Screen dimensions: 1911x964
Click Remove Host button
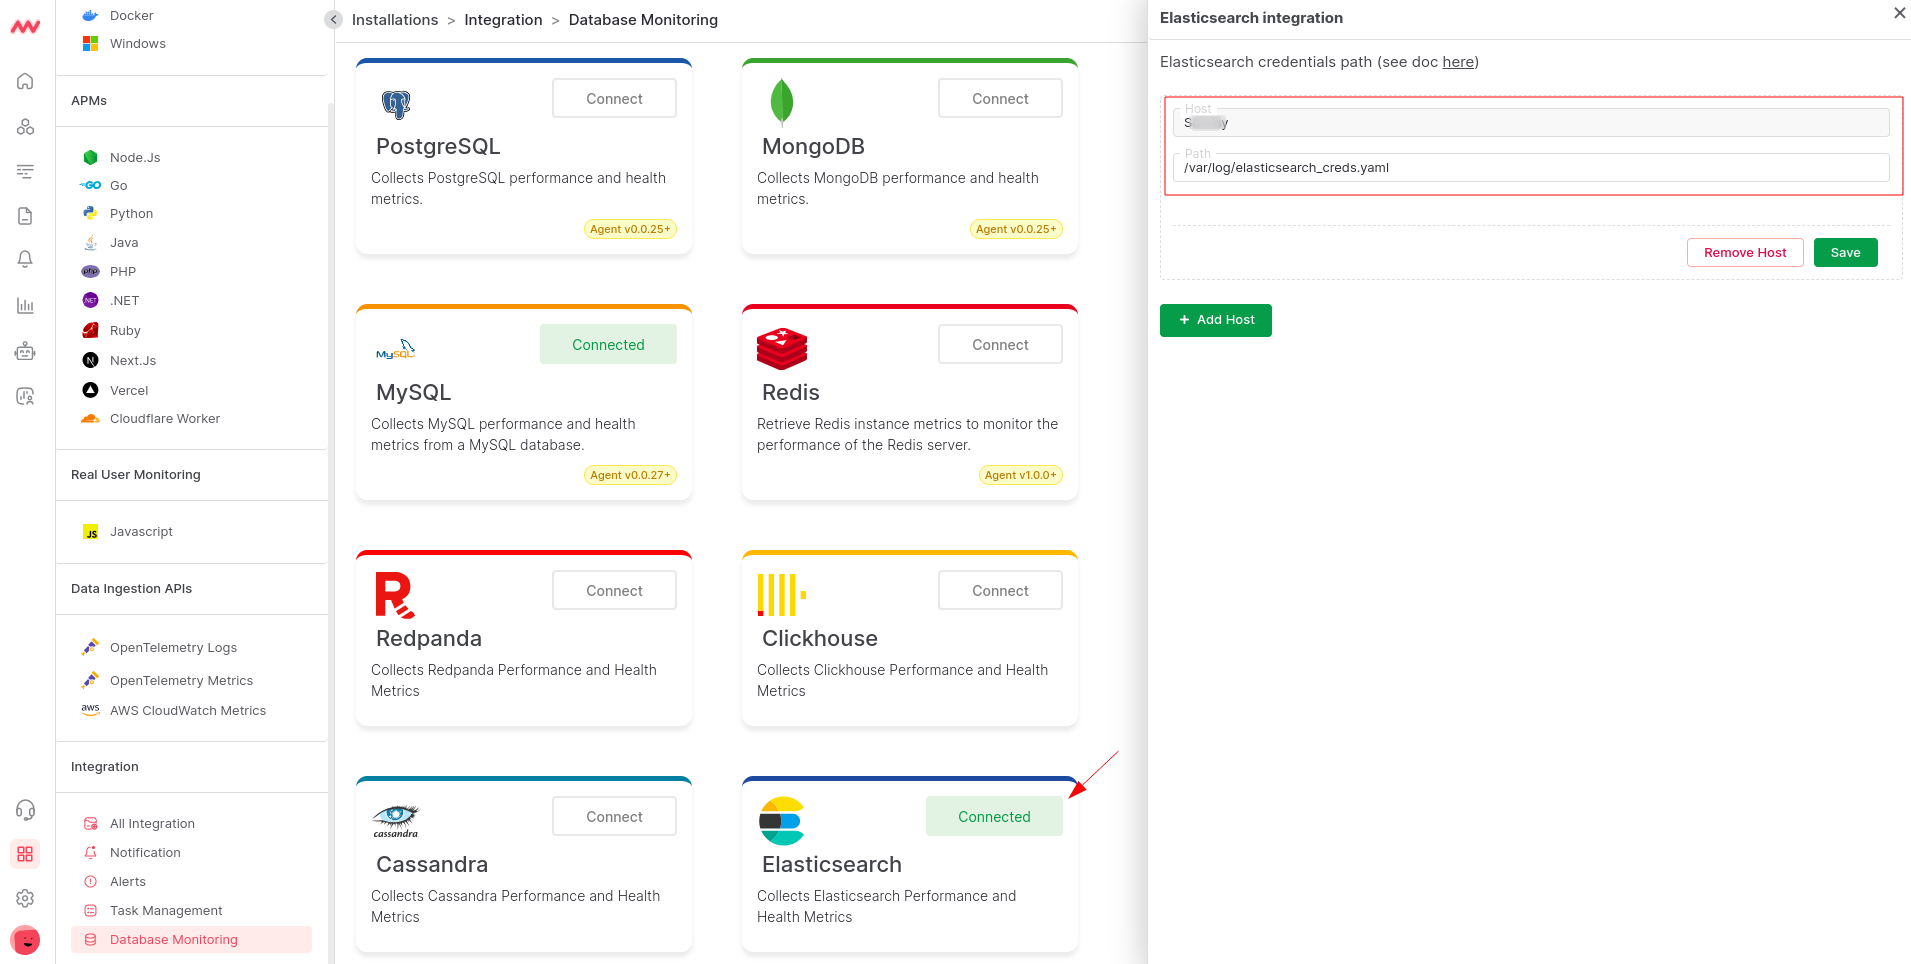(x=1745, y=252)
